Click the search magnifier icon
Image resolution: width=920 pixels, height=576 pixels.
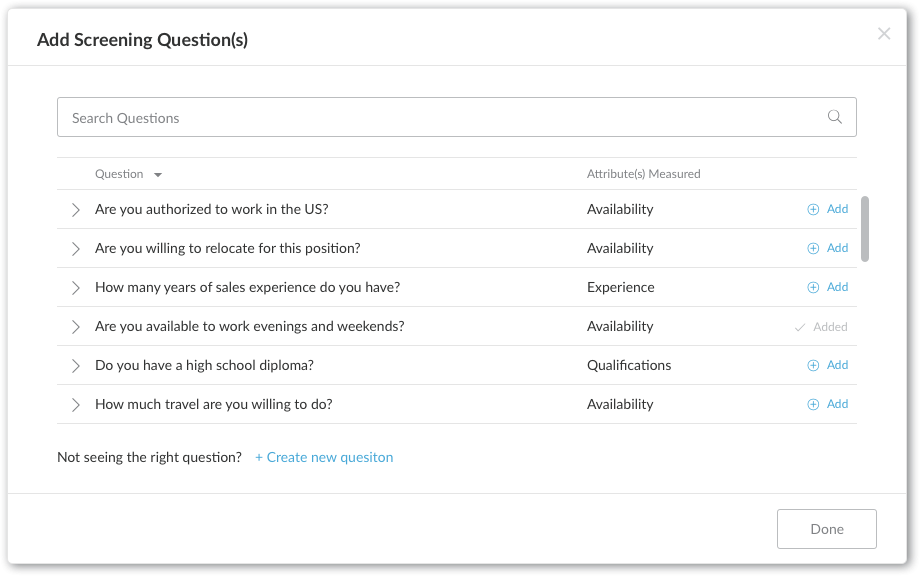pos(835,117)
